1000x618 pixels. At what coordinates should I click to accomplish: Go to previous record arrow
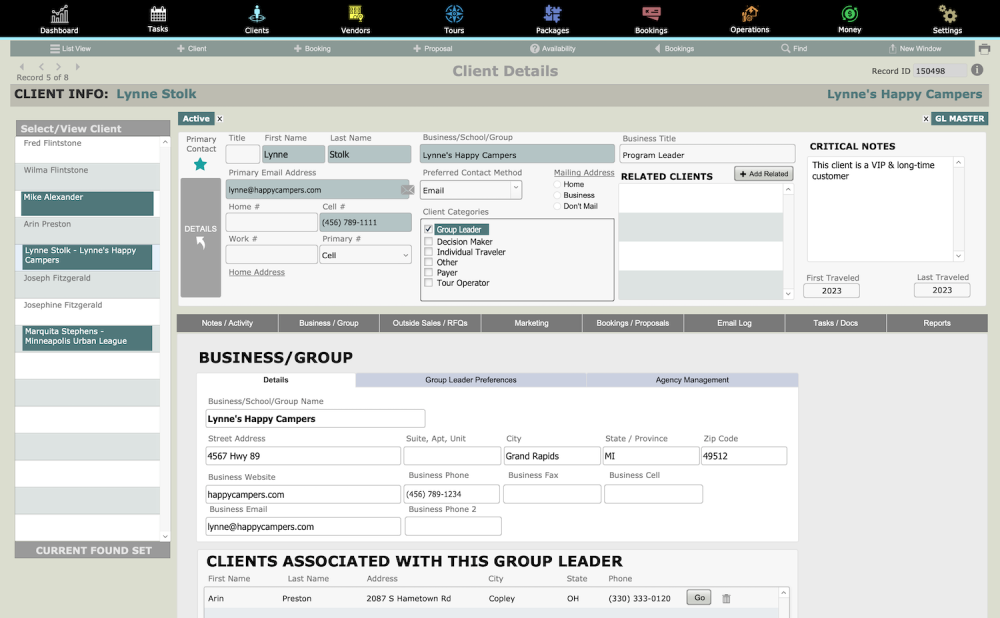click(x=41, y=66)
